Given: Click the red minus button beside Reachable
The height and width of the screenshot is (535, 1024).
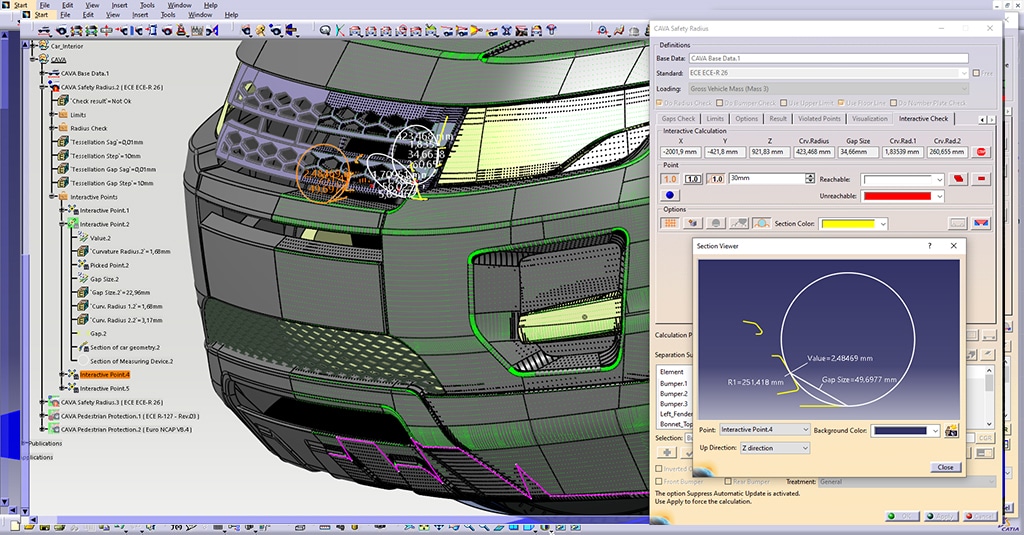Looking at the screenshot, I should click(x=981, y=179).
